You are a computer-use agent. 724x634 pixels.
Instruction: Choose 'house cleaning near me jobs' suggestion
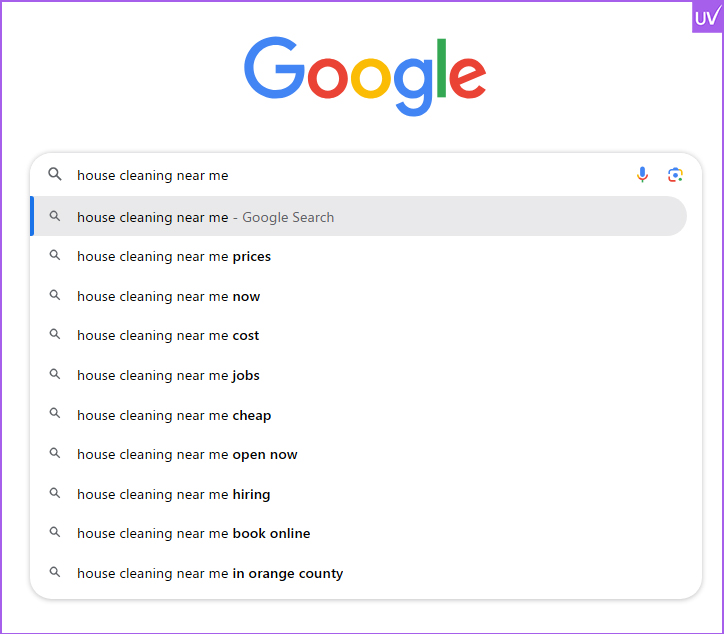pos(168,376)
